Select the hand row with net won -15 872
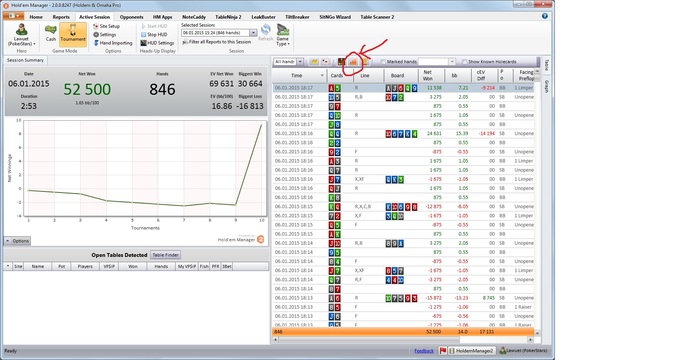Viewport: 700px width, 360px height. click(404, 297)
